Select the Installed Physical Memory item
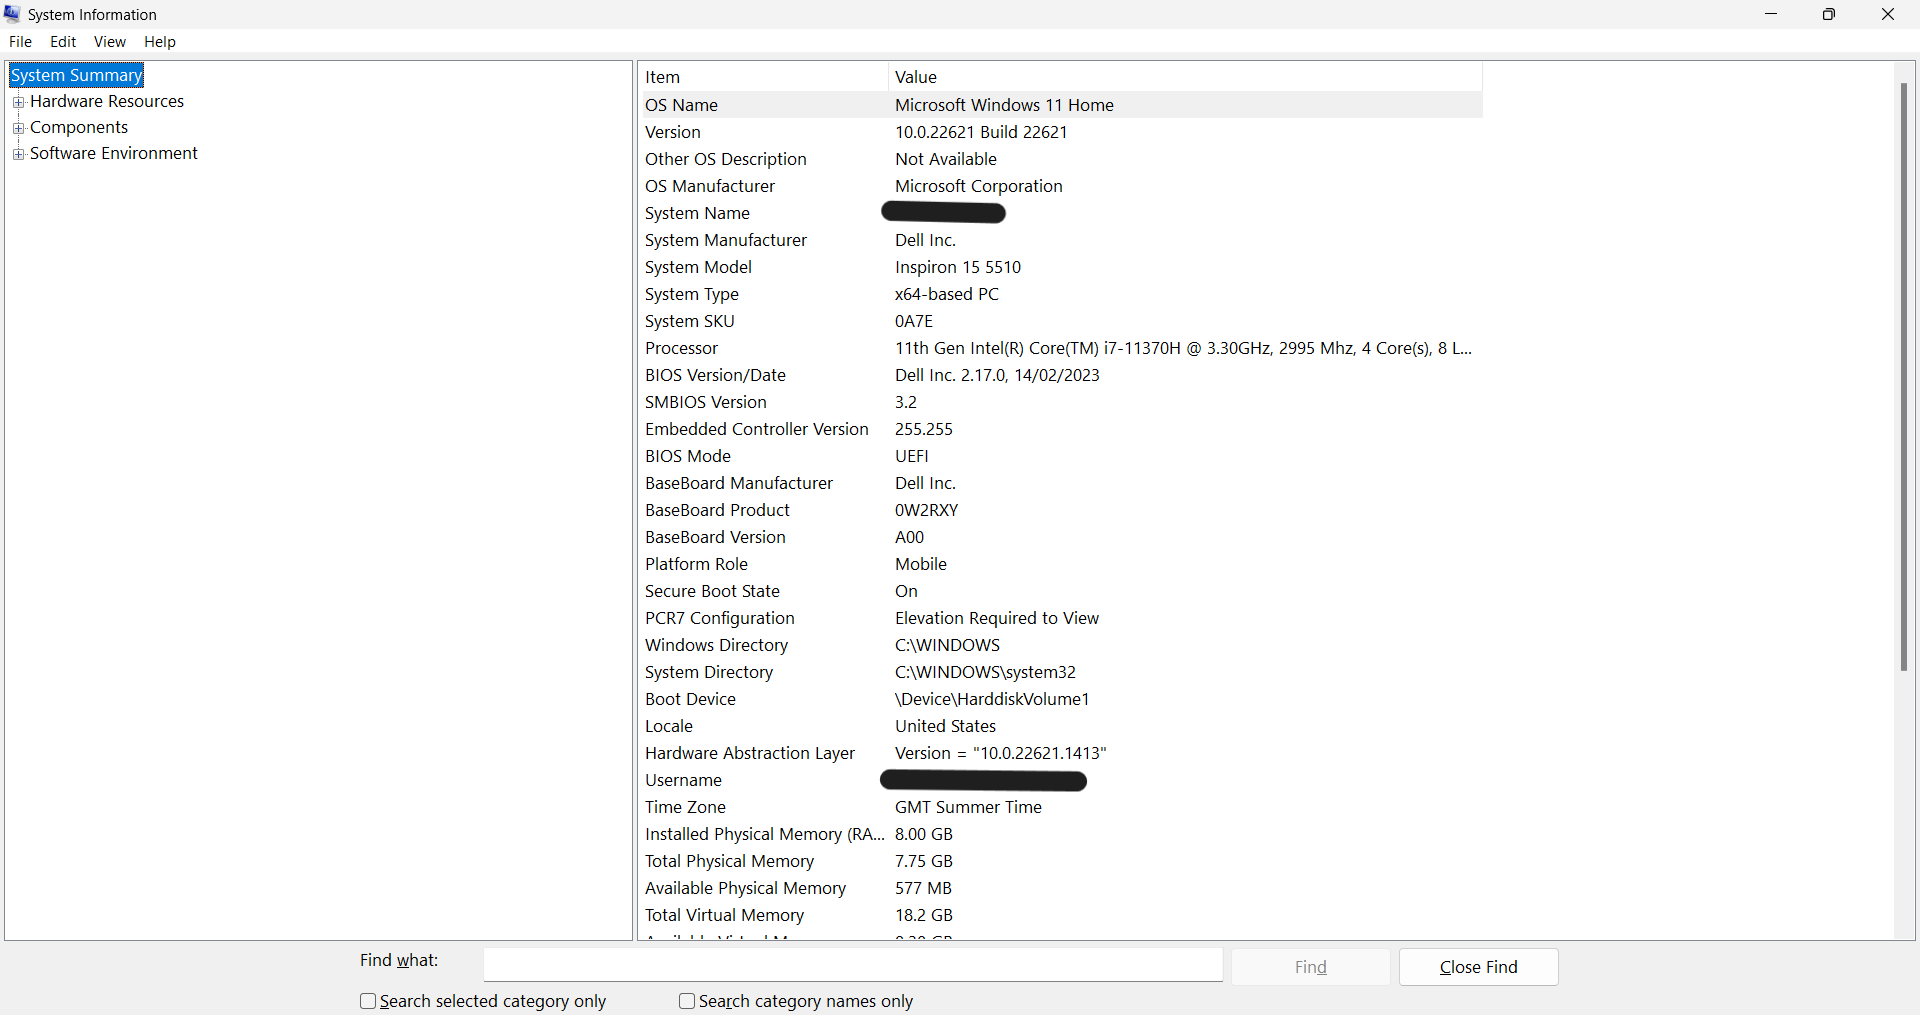Image resolution: width=1920 pixels, height=1015 pixels. click(x=765, y=834)
